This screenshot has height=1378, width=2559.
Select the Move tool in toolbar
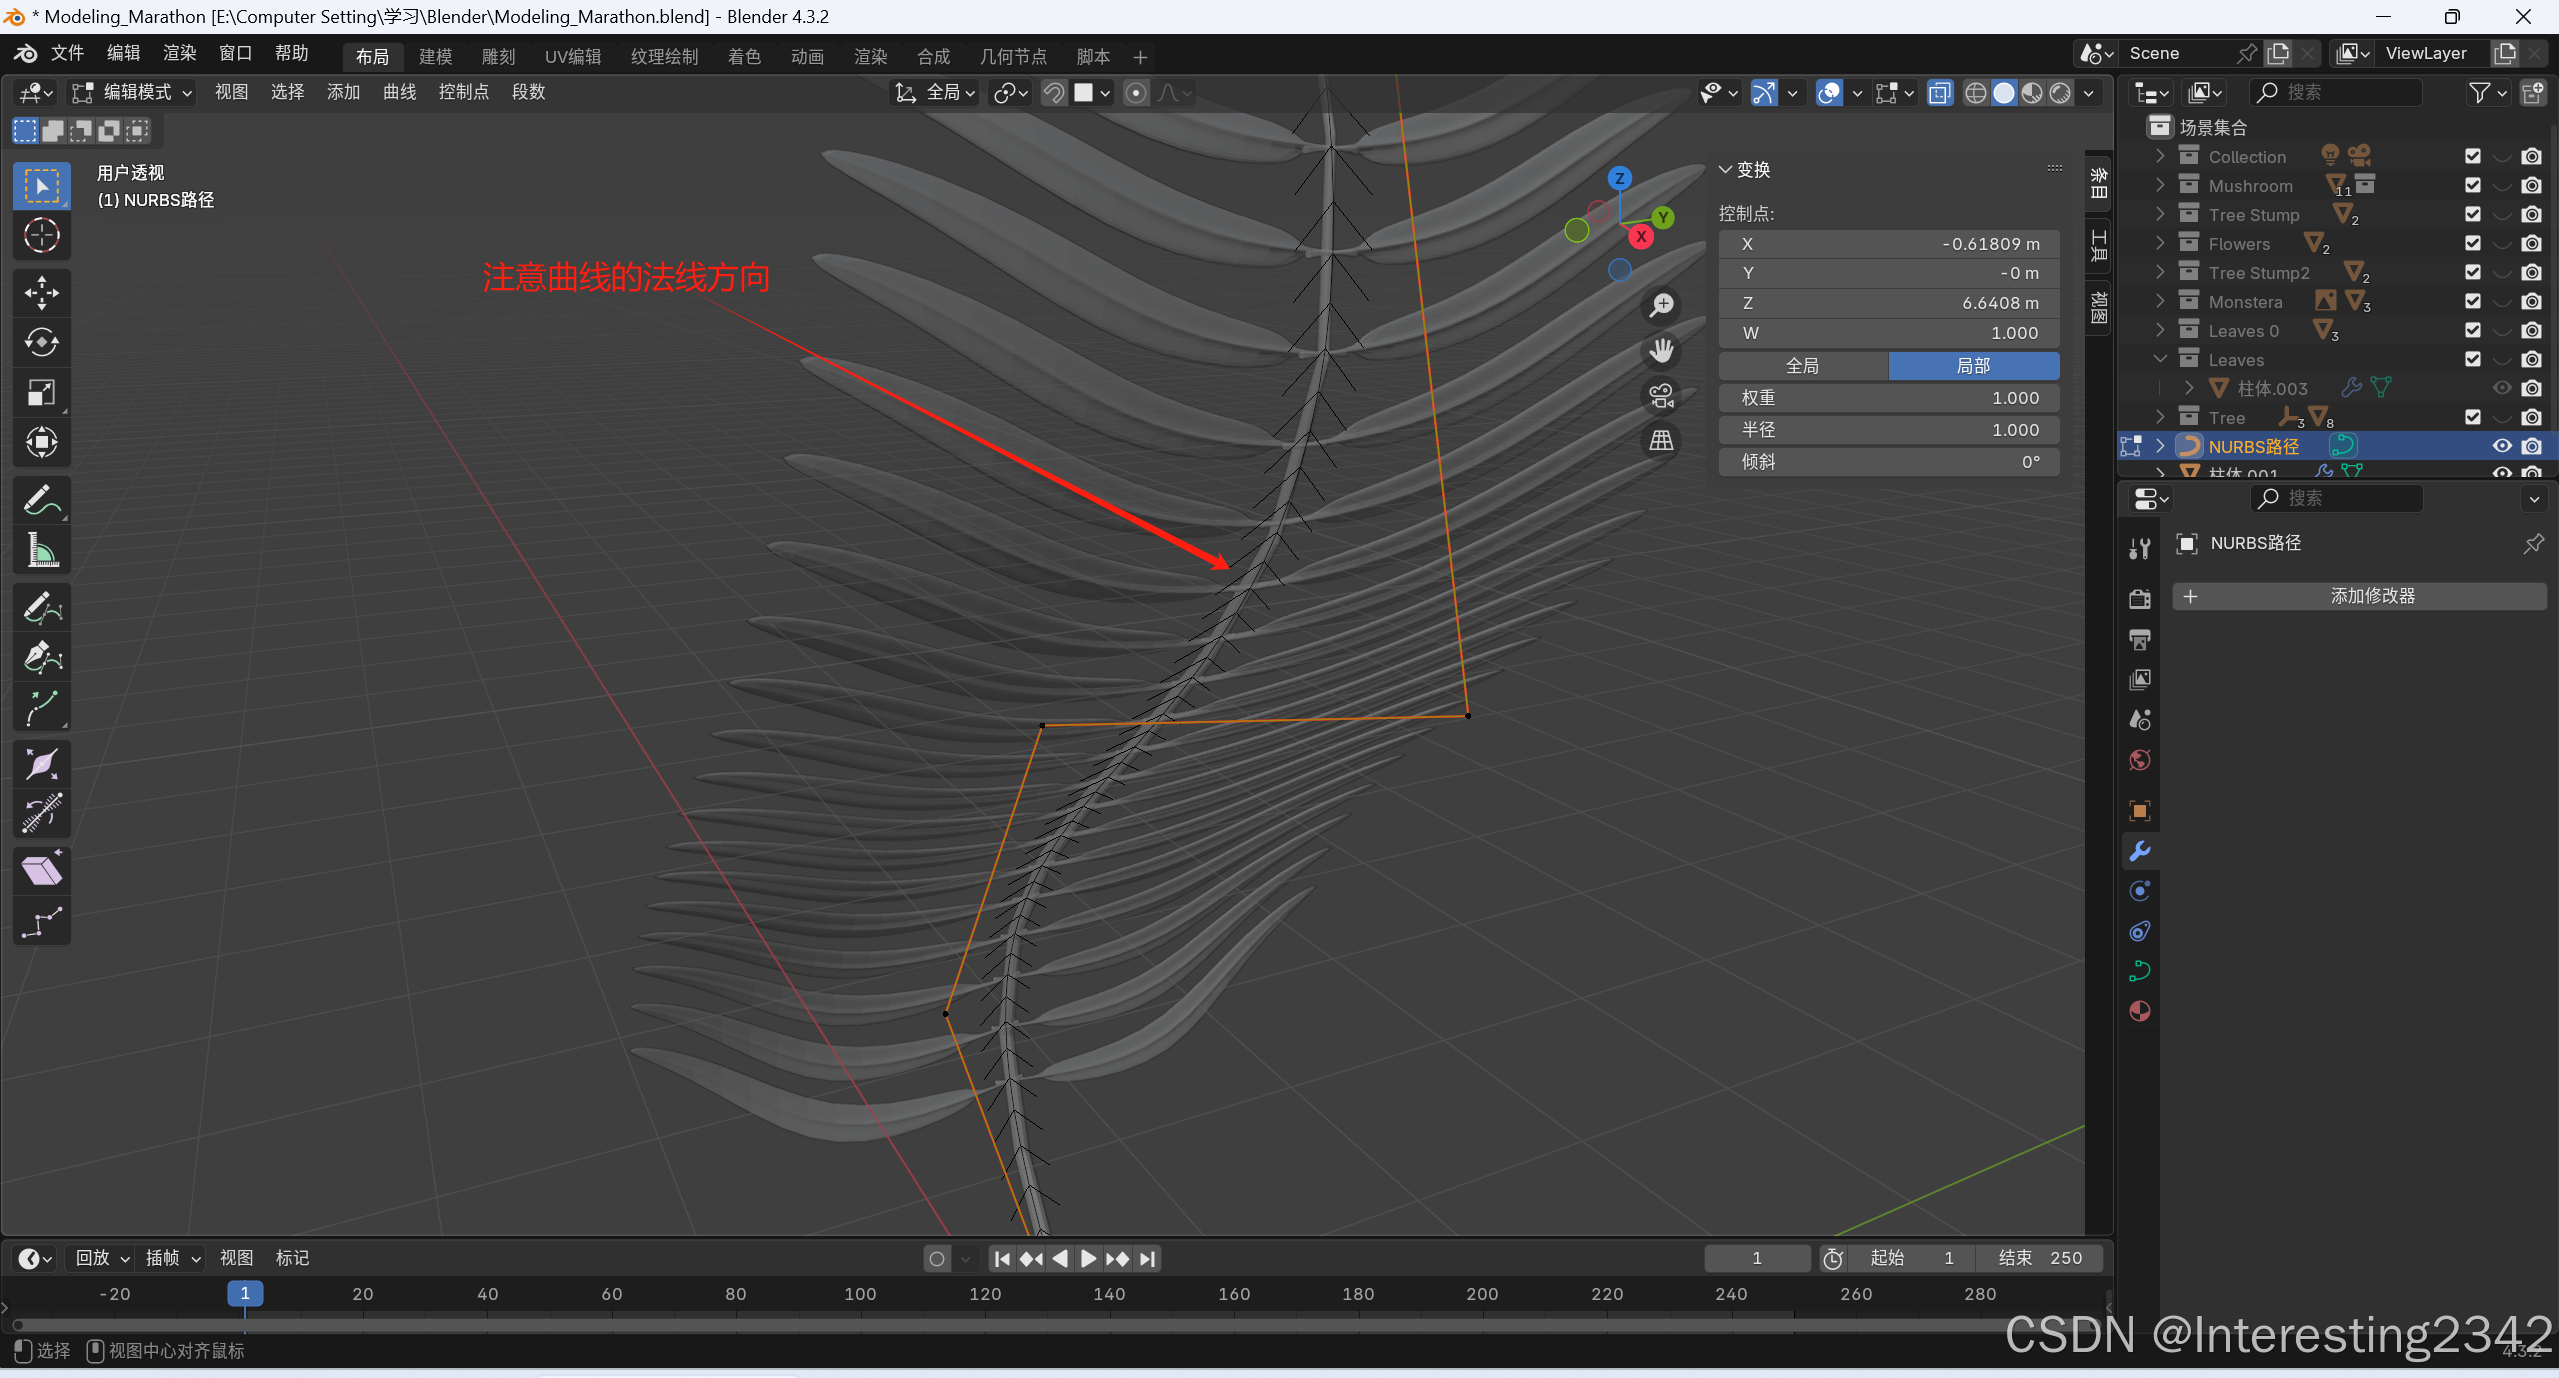[x=41, y=293]
